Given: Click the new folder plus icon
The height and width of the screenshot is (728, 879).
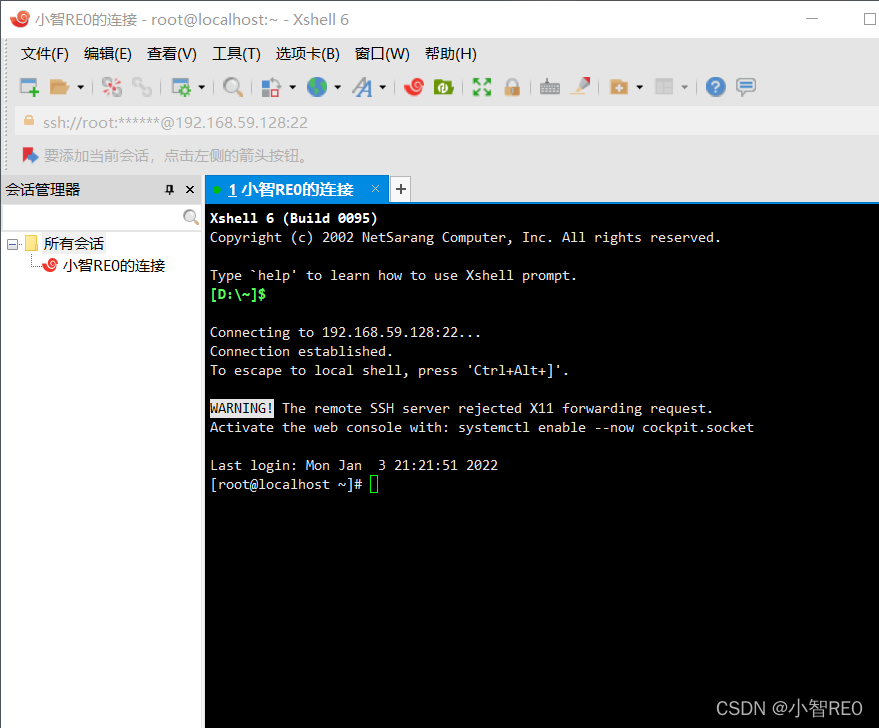Looking at the screenshot, I should [x=618, y=87].
